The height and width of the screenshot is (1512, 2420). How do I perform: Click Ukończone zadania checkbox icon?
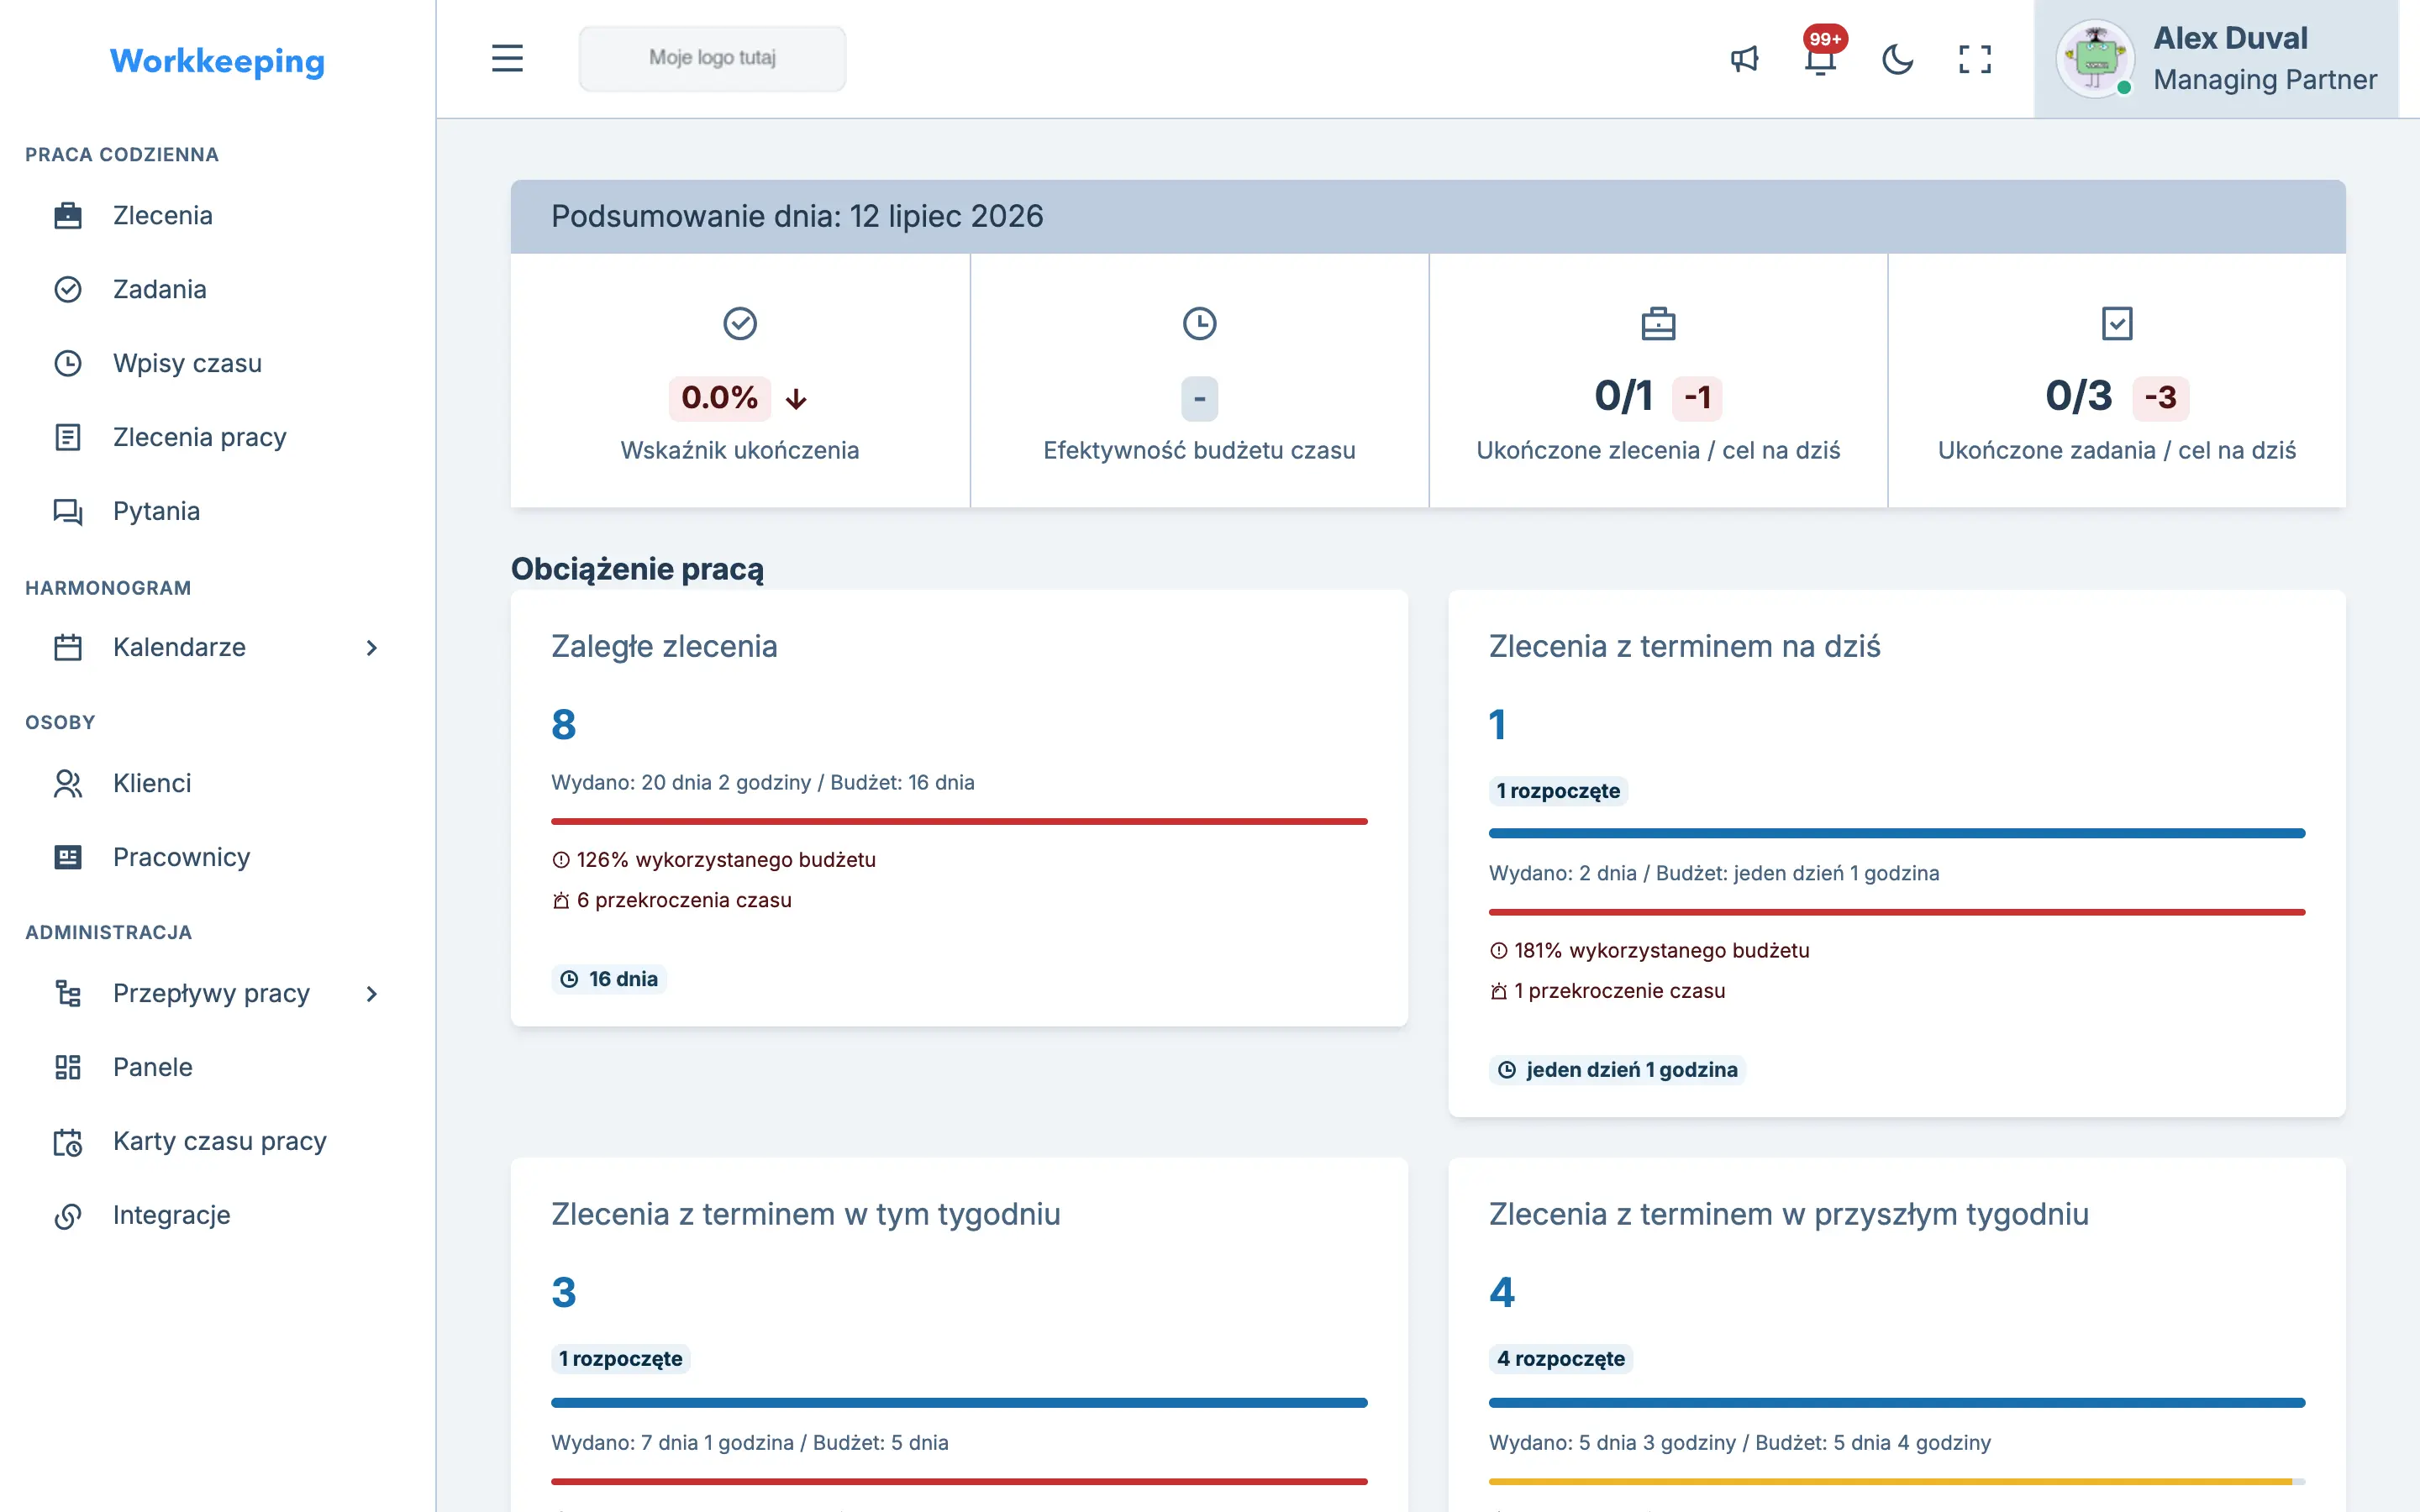tap(2117, 323)
